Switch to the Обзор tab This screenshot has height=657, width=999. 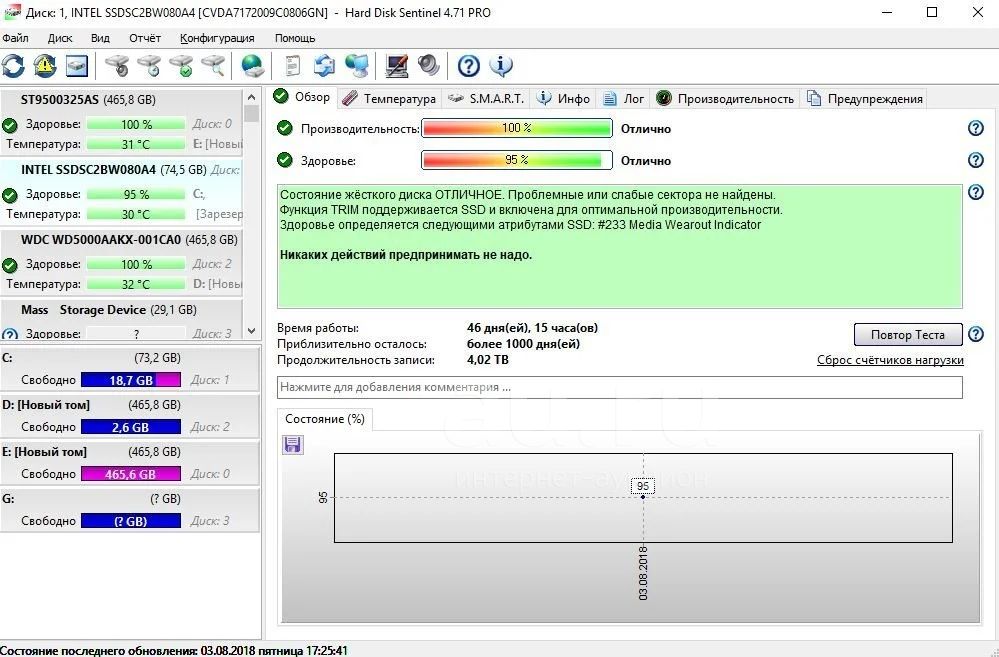click(x=302, y=97)
